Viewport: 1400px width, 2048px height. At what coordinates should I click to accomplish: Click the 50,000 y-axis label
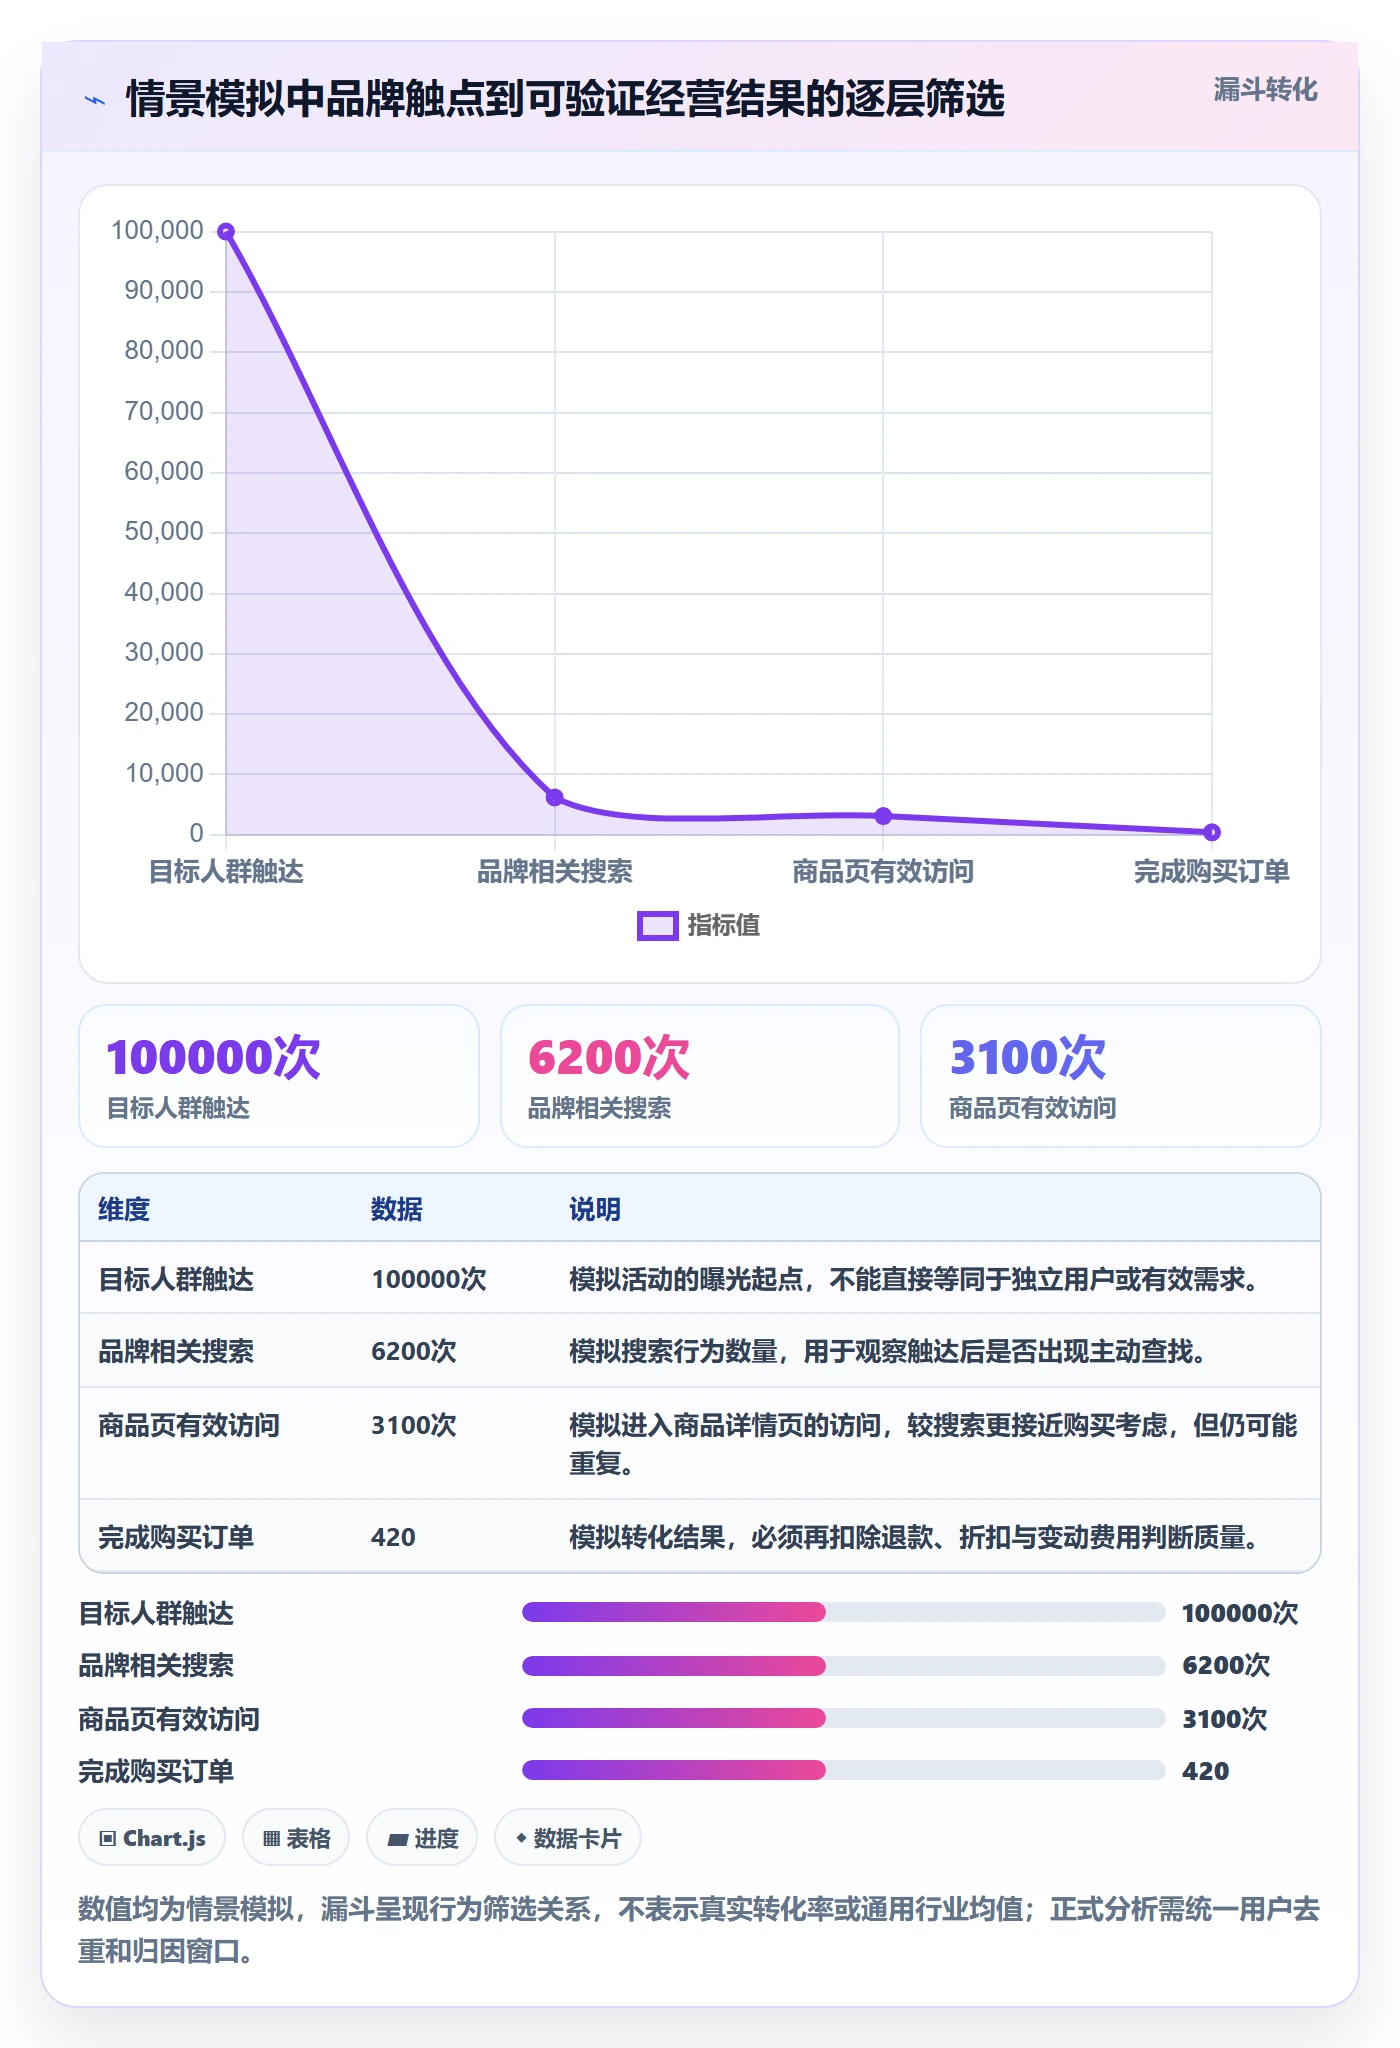coord(164,532)
